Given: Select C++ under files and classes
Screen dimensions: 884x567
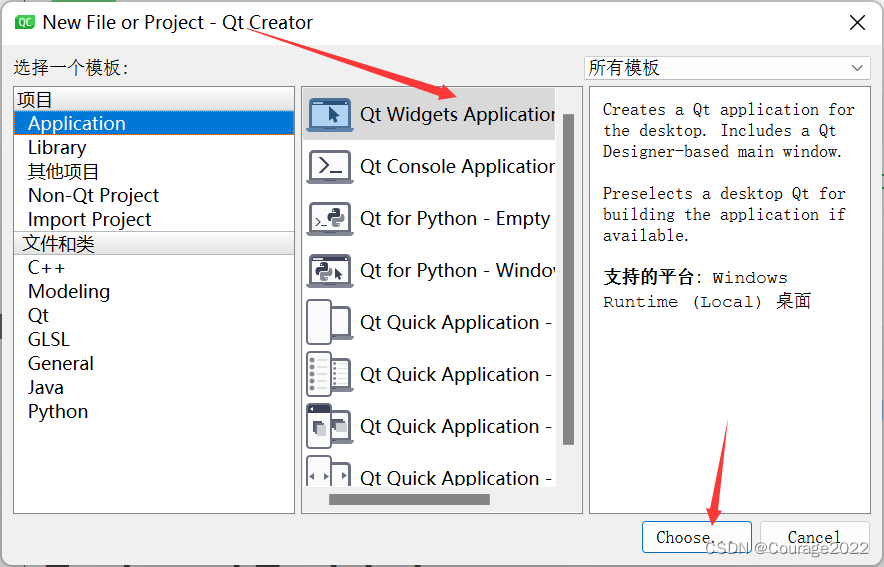Looking at the screenshot, I should [x=154, y=268].
